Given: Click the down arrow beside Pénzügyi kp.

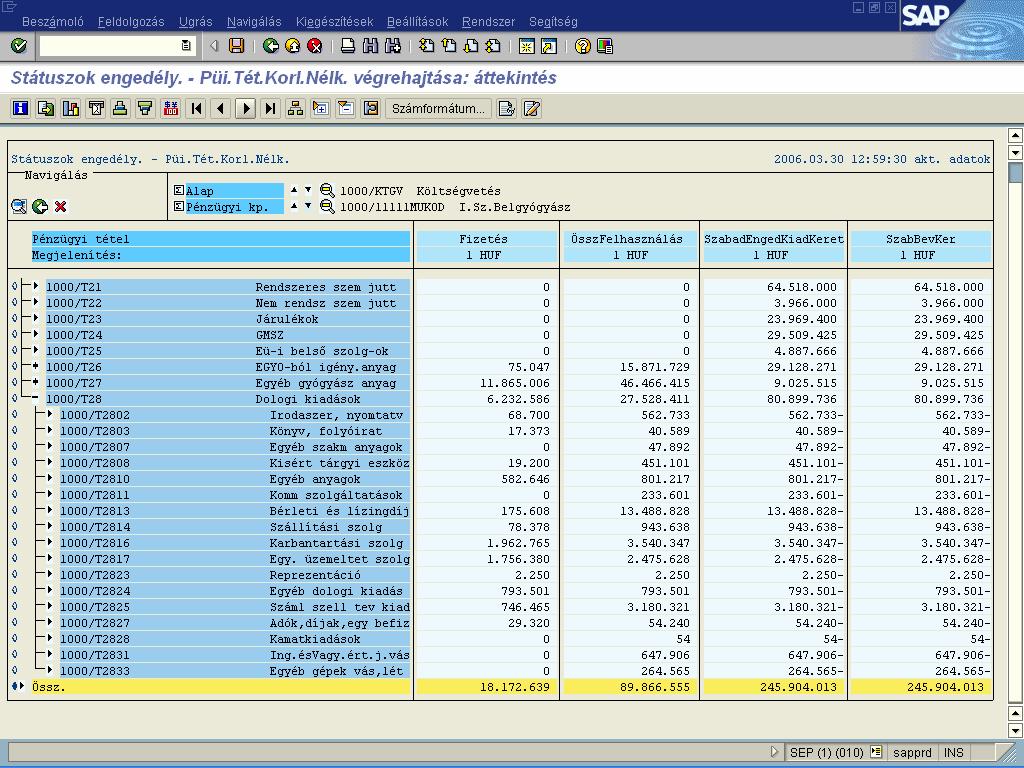Looking at the screenshot, I should 308,206.
